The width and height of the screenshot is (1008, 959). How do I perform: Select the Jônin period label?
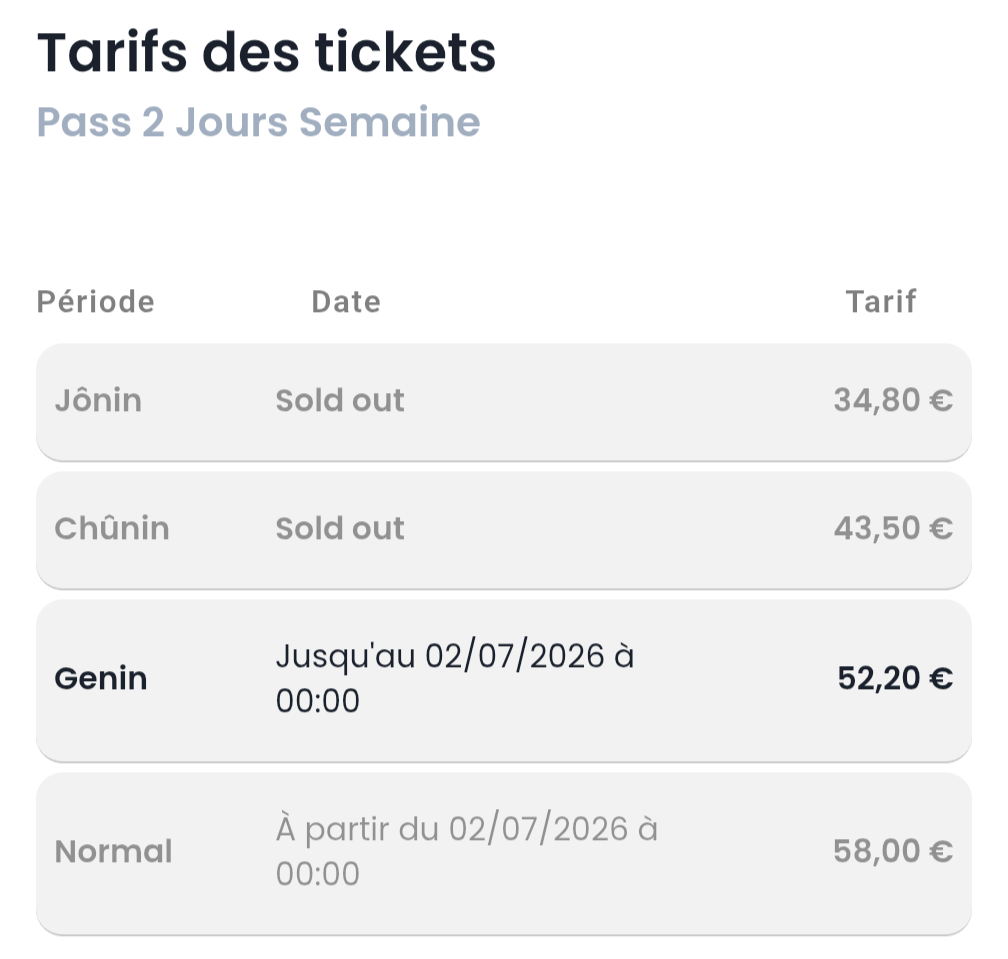click(x=98, y=401)
